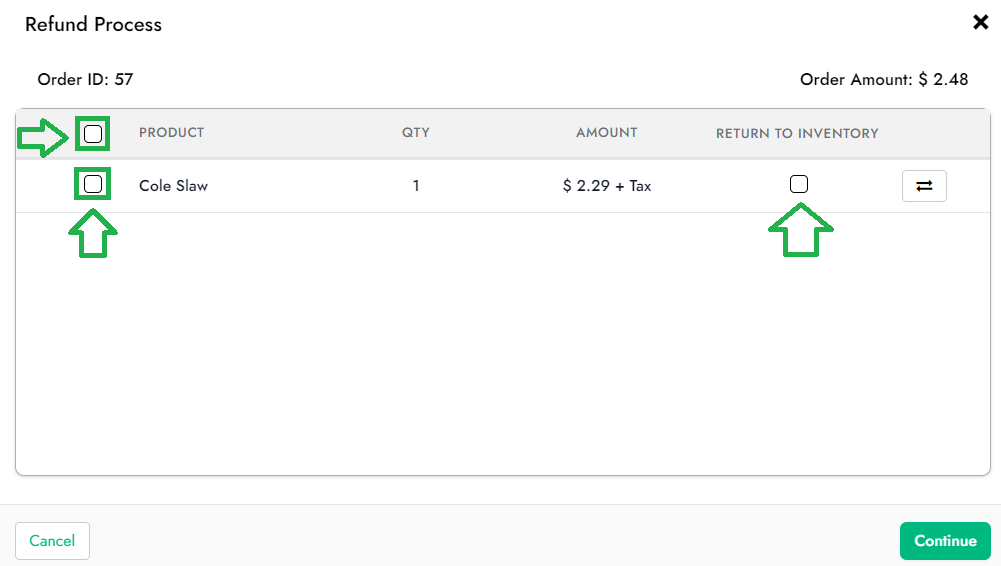Tick the select-all checkbox in table header

click(93, 133)
